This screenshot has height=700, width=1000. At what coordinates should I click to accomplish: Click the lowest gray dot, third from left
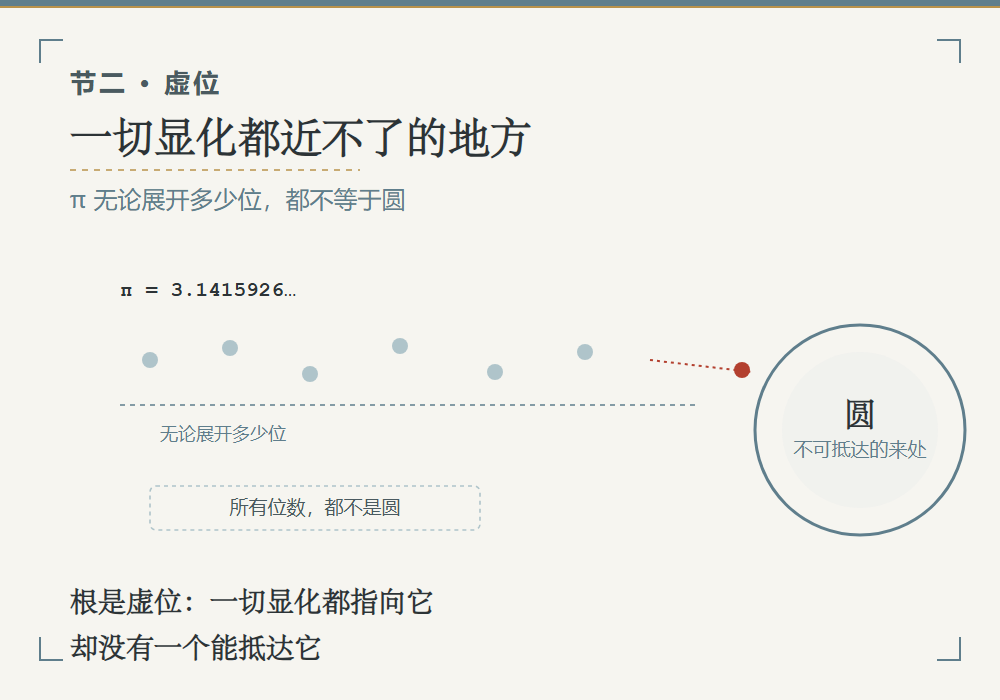310,374
